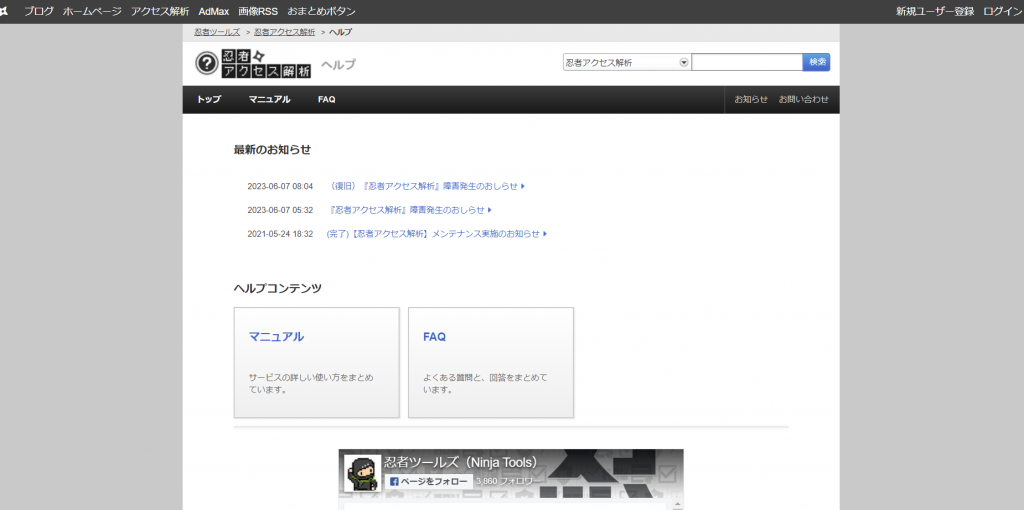Select マニュアル in the navigation bar
The width and height of the screenshot is (1024, 510).
[269, 100]
